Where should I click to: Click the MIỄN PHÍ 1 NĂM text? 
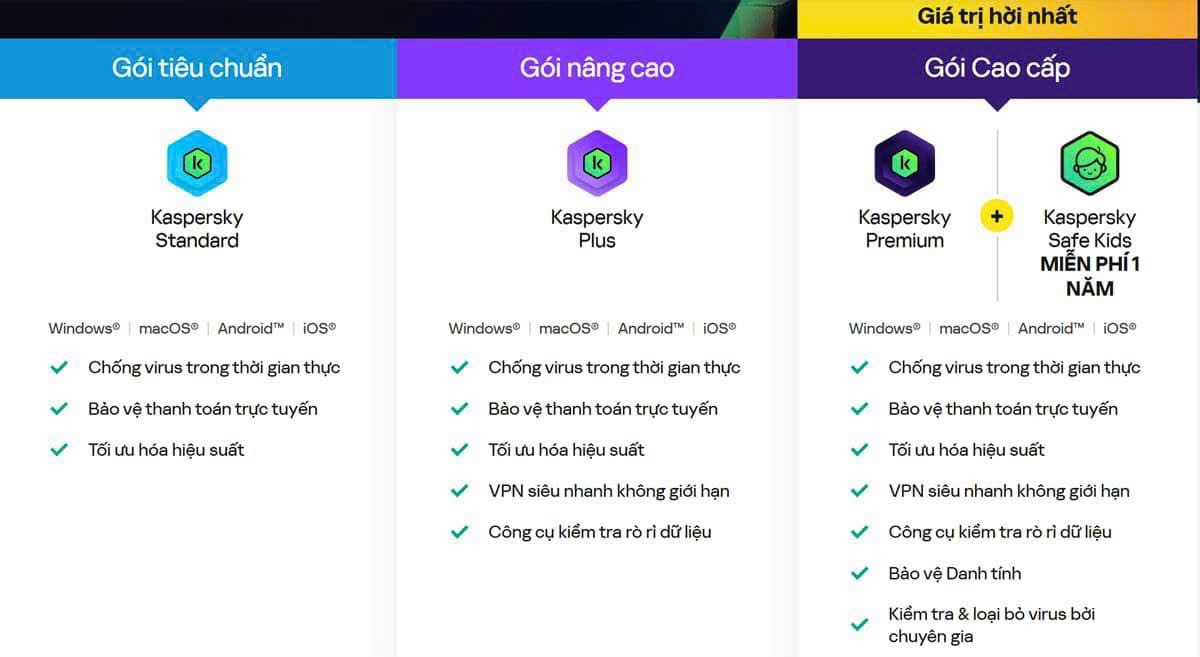(1090, 276)
